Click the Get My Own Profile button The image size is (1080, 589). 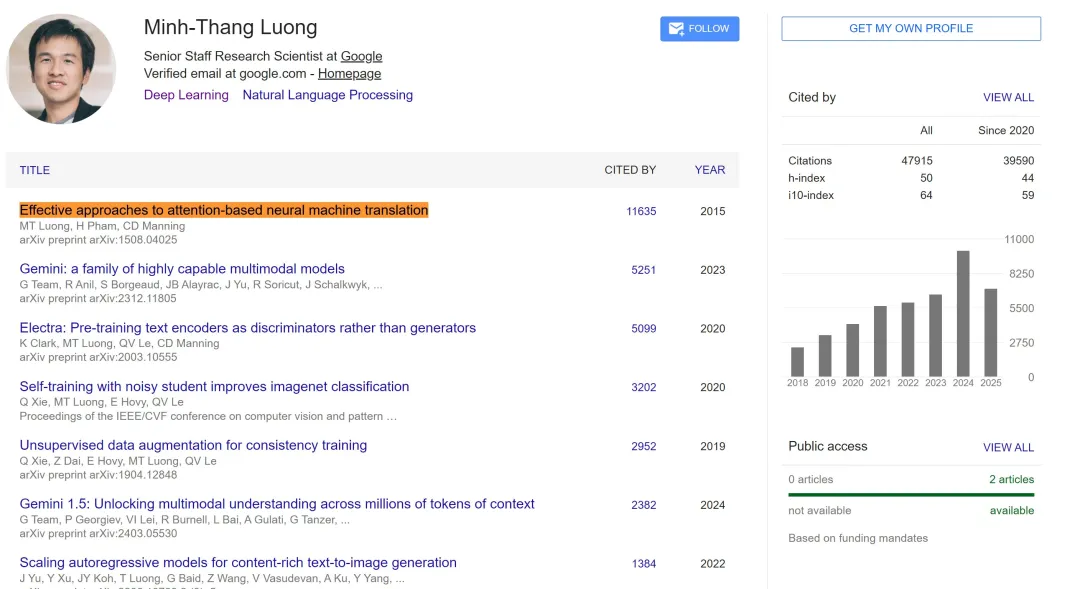(x=910, y=29)
